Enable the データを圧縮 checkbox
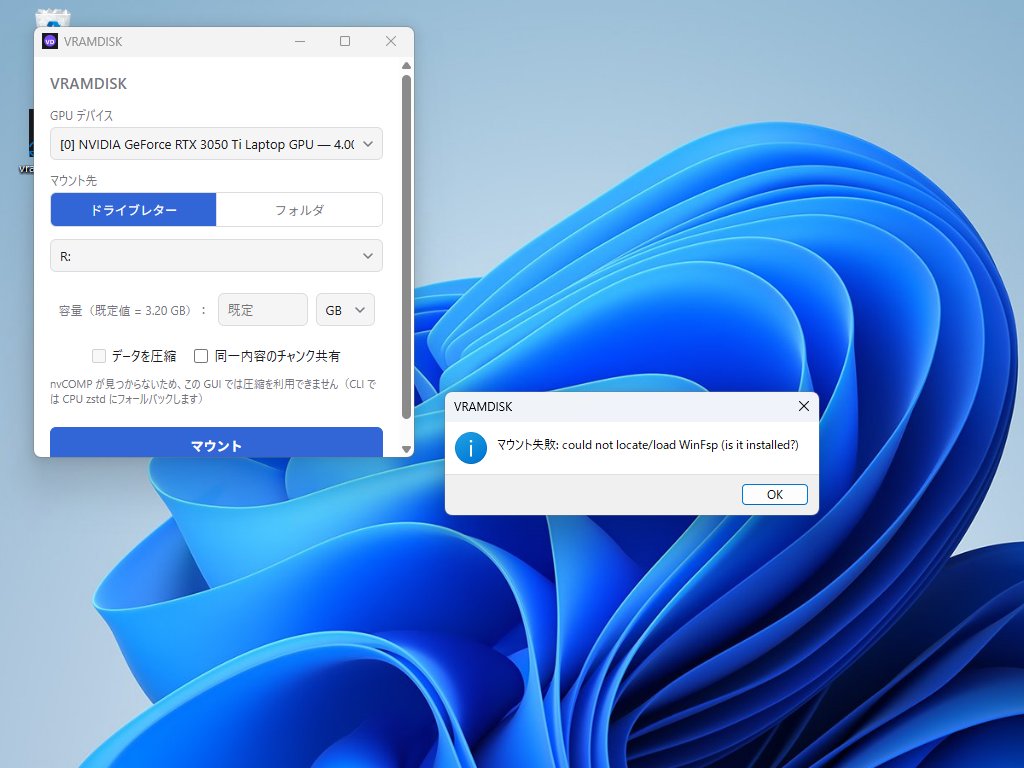 99,356
